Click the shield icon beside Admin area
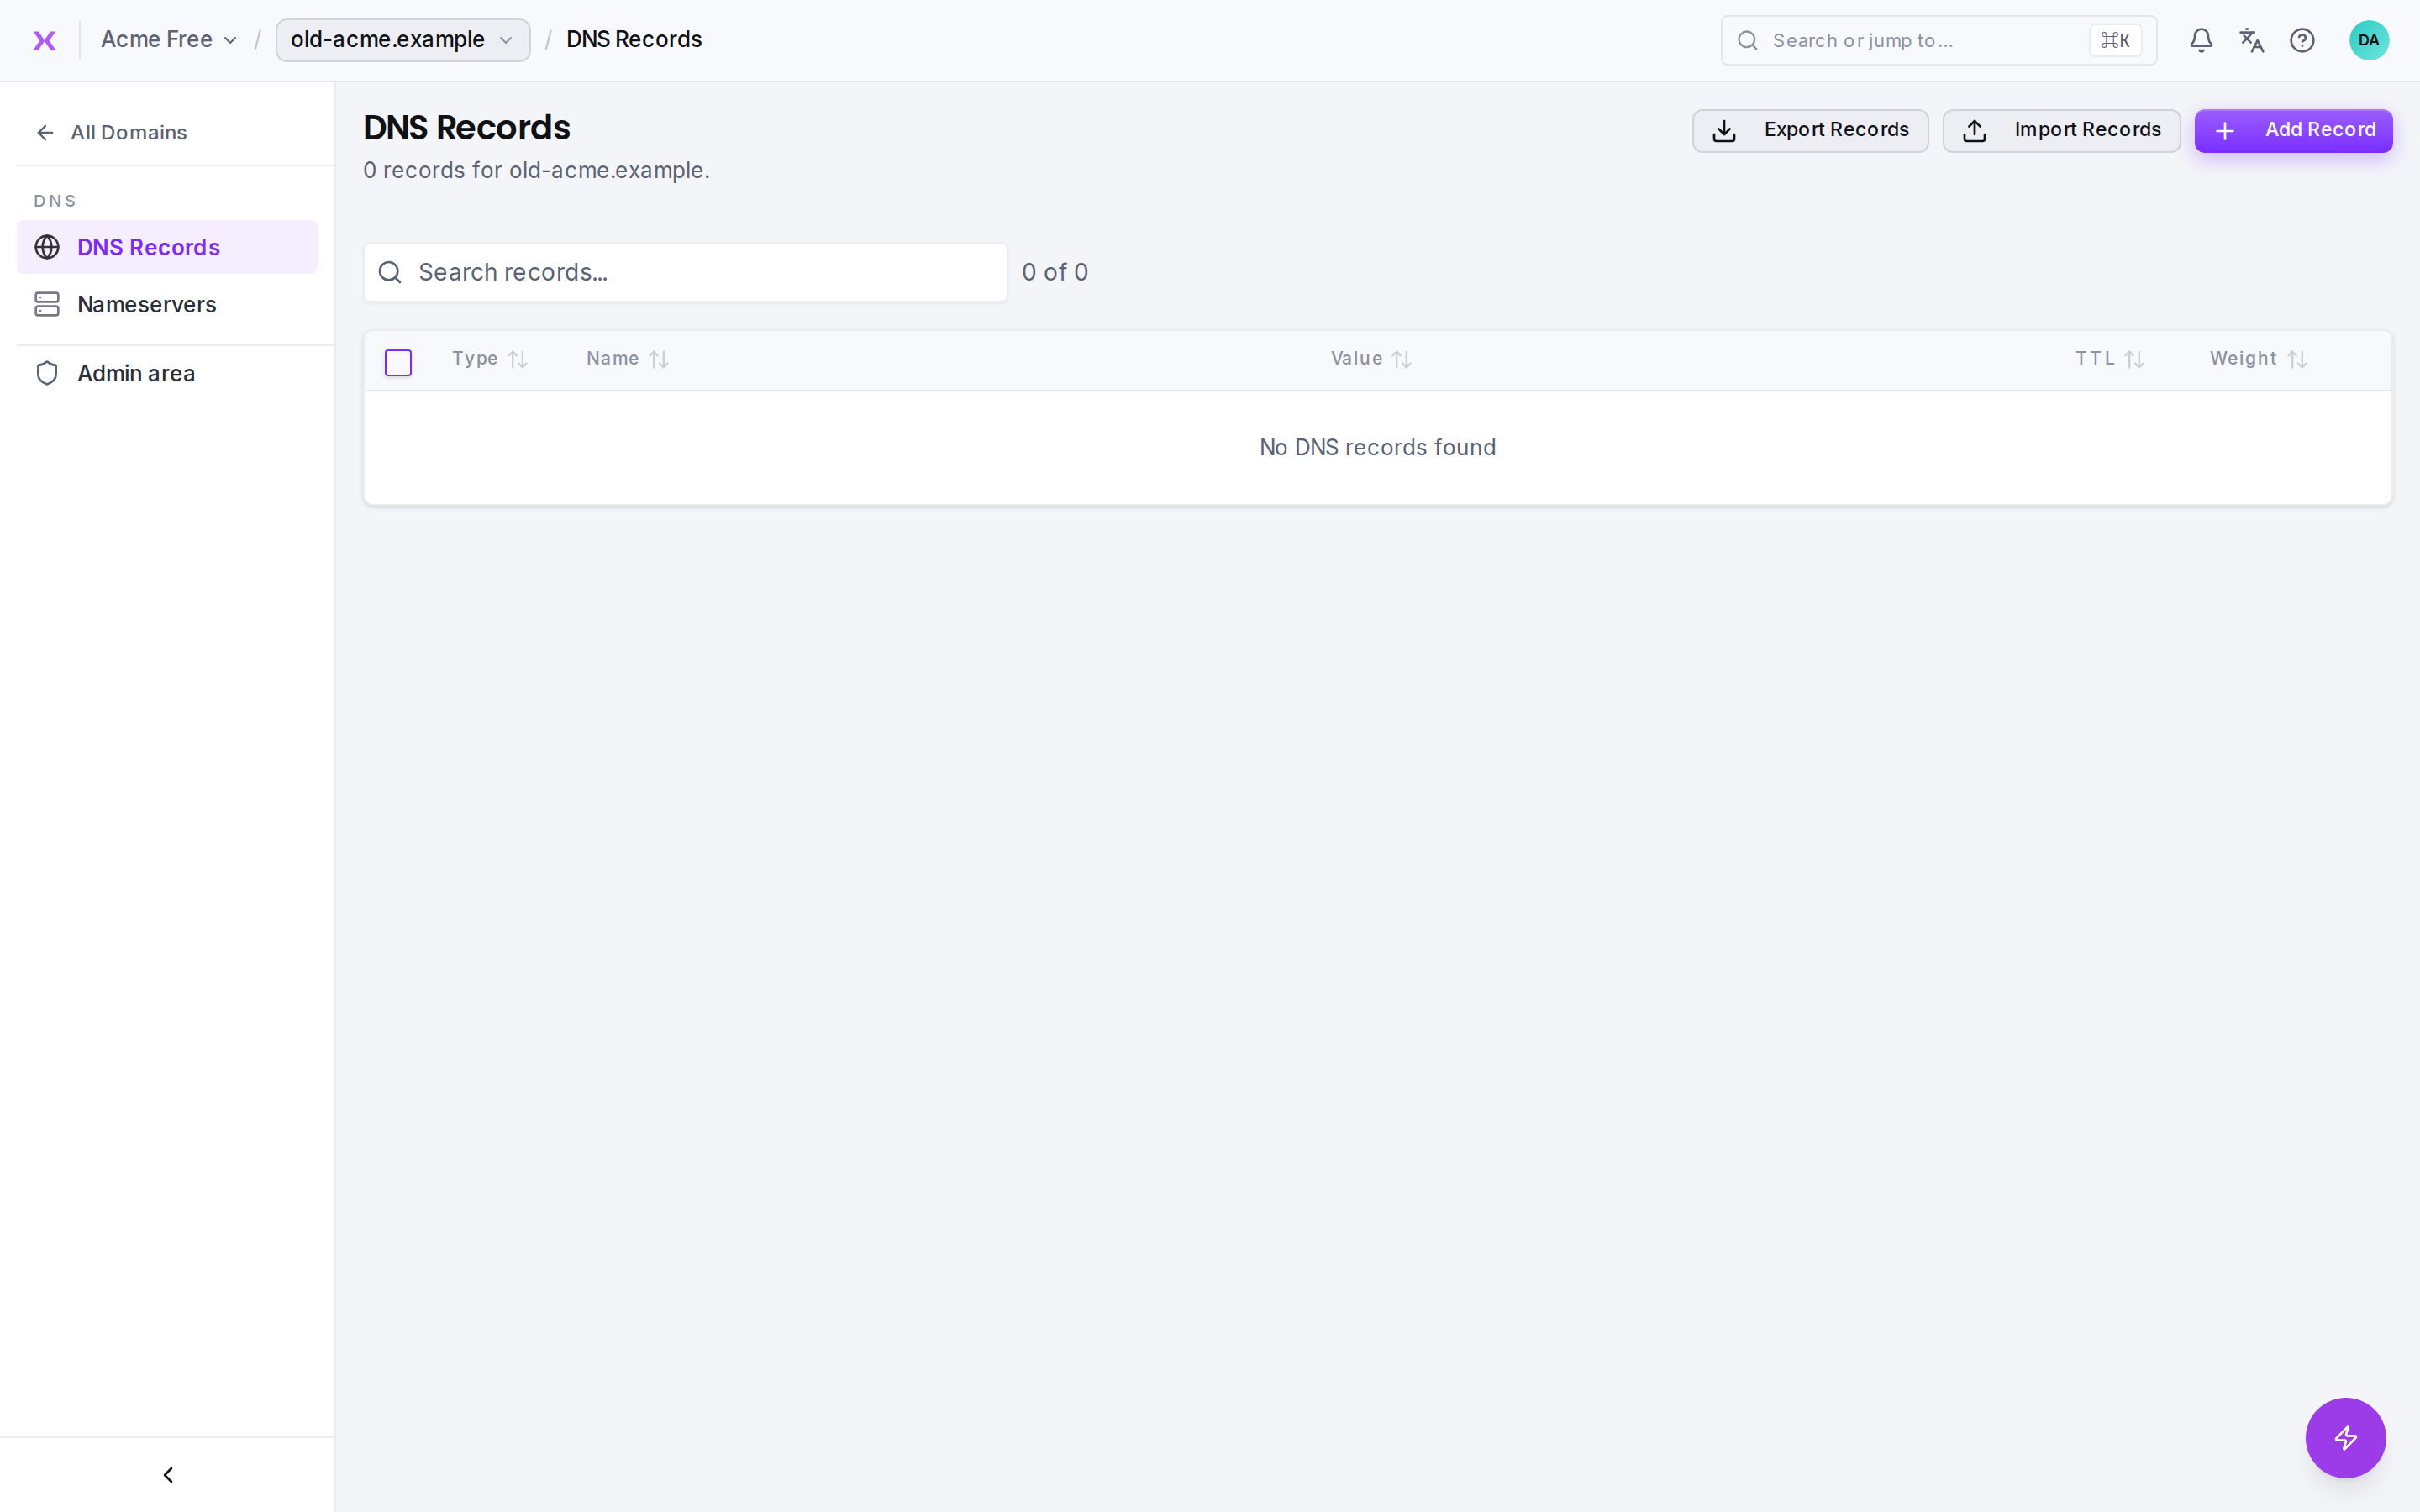Screen dimensions: 2420x1512 click(x=47, y=373)
